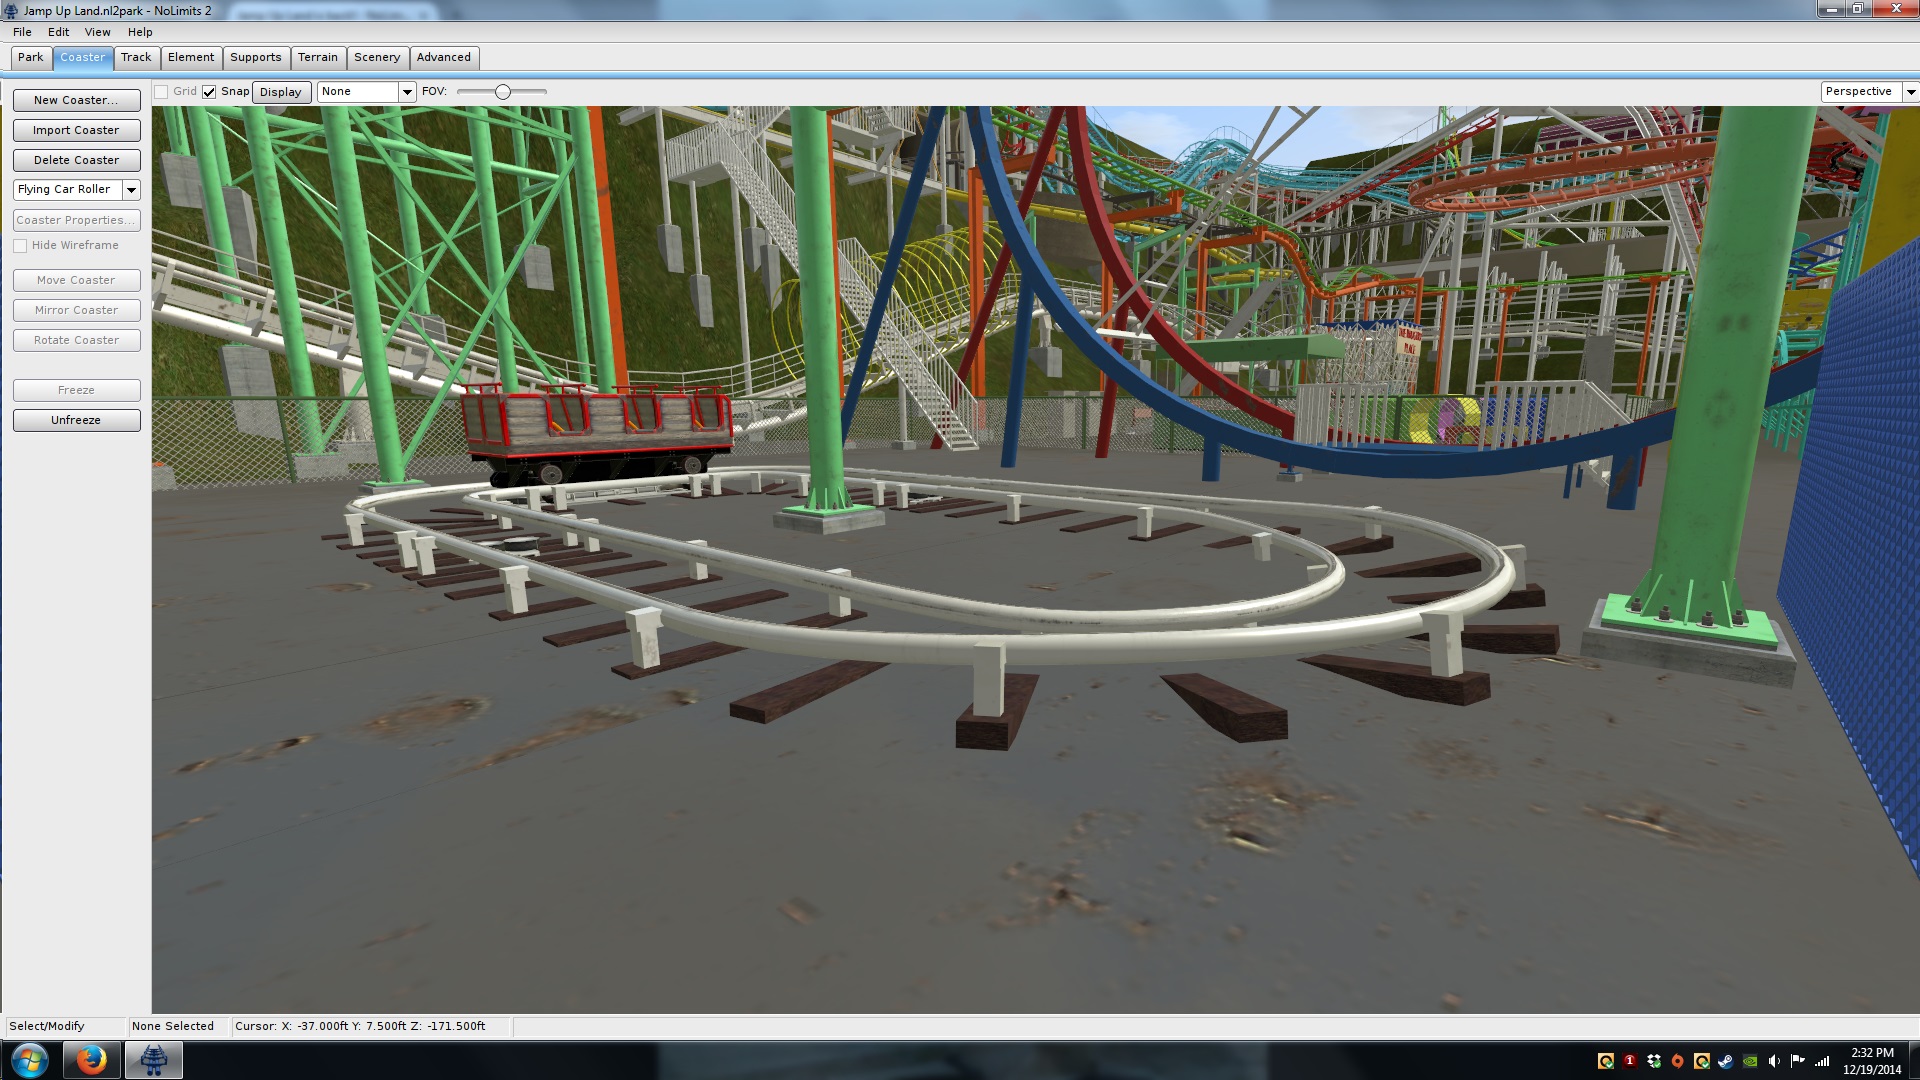The image size is (1920, 1080).
Task: Expand the Flying Car Roller coaster dropdown
Action: click(131, 190)
